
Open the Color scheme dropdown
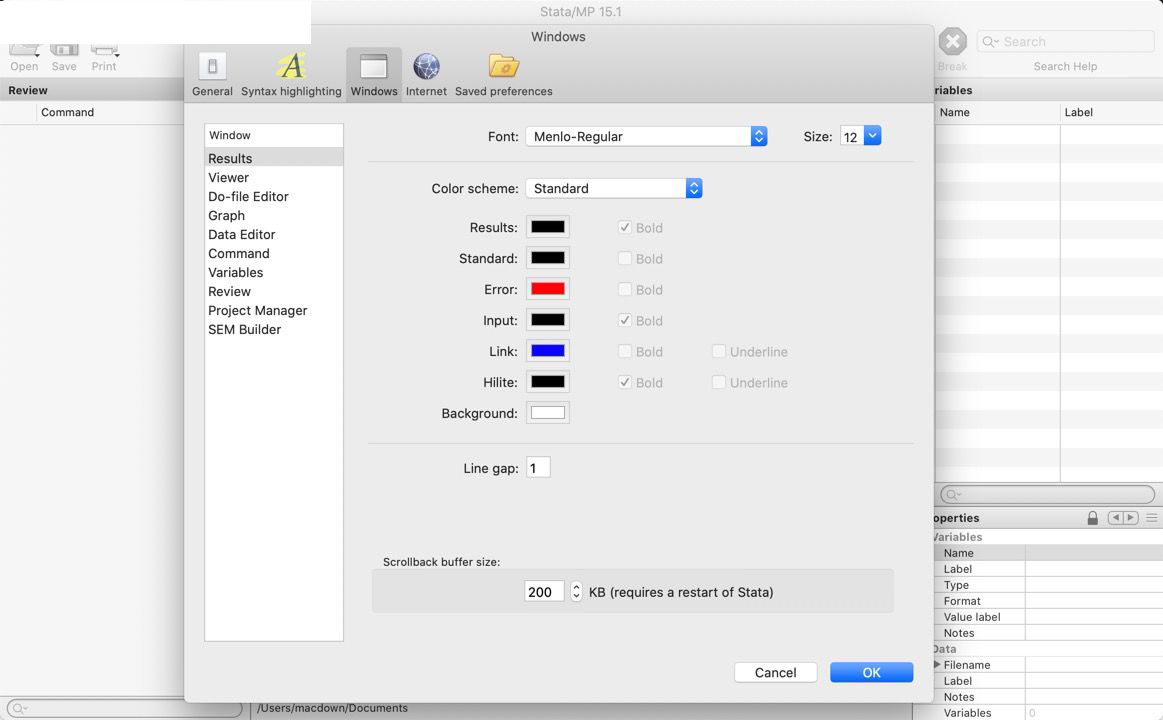[613, 188]
